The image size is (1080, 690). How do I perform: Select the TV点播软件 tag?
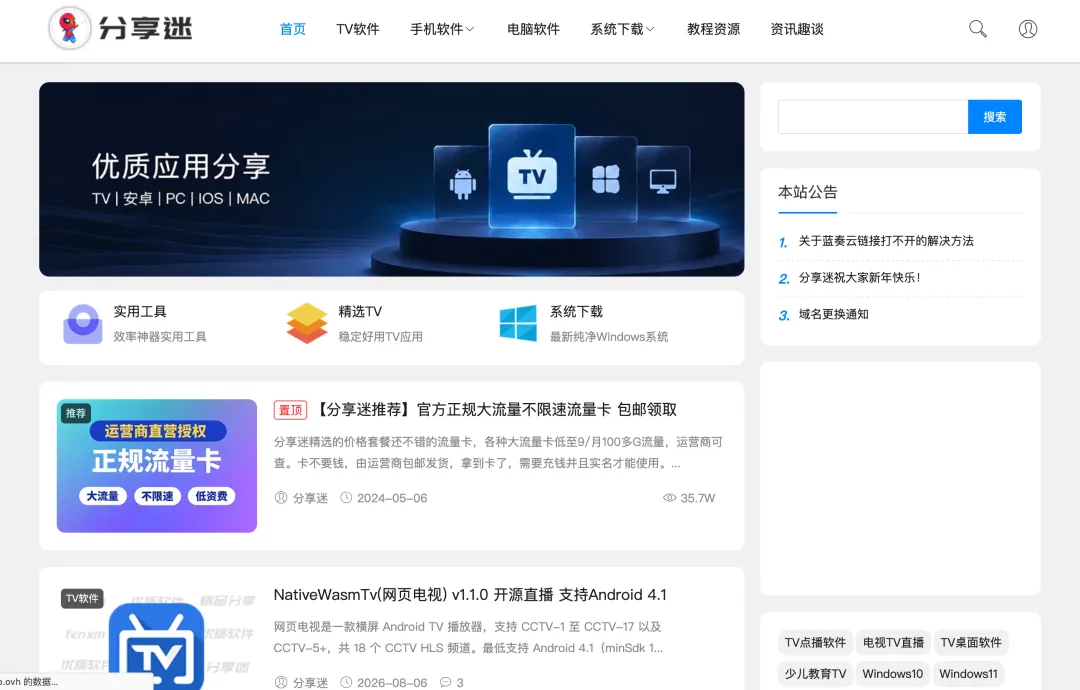[815, 642]
